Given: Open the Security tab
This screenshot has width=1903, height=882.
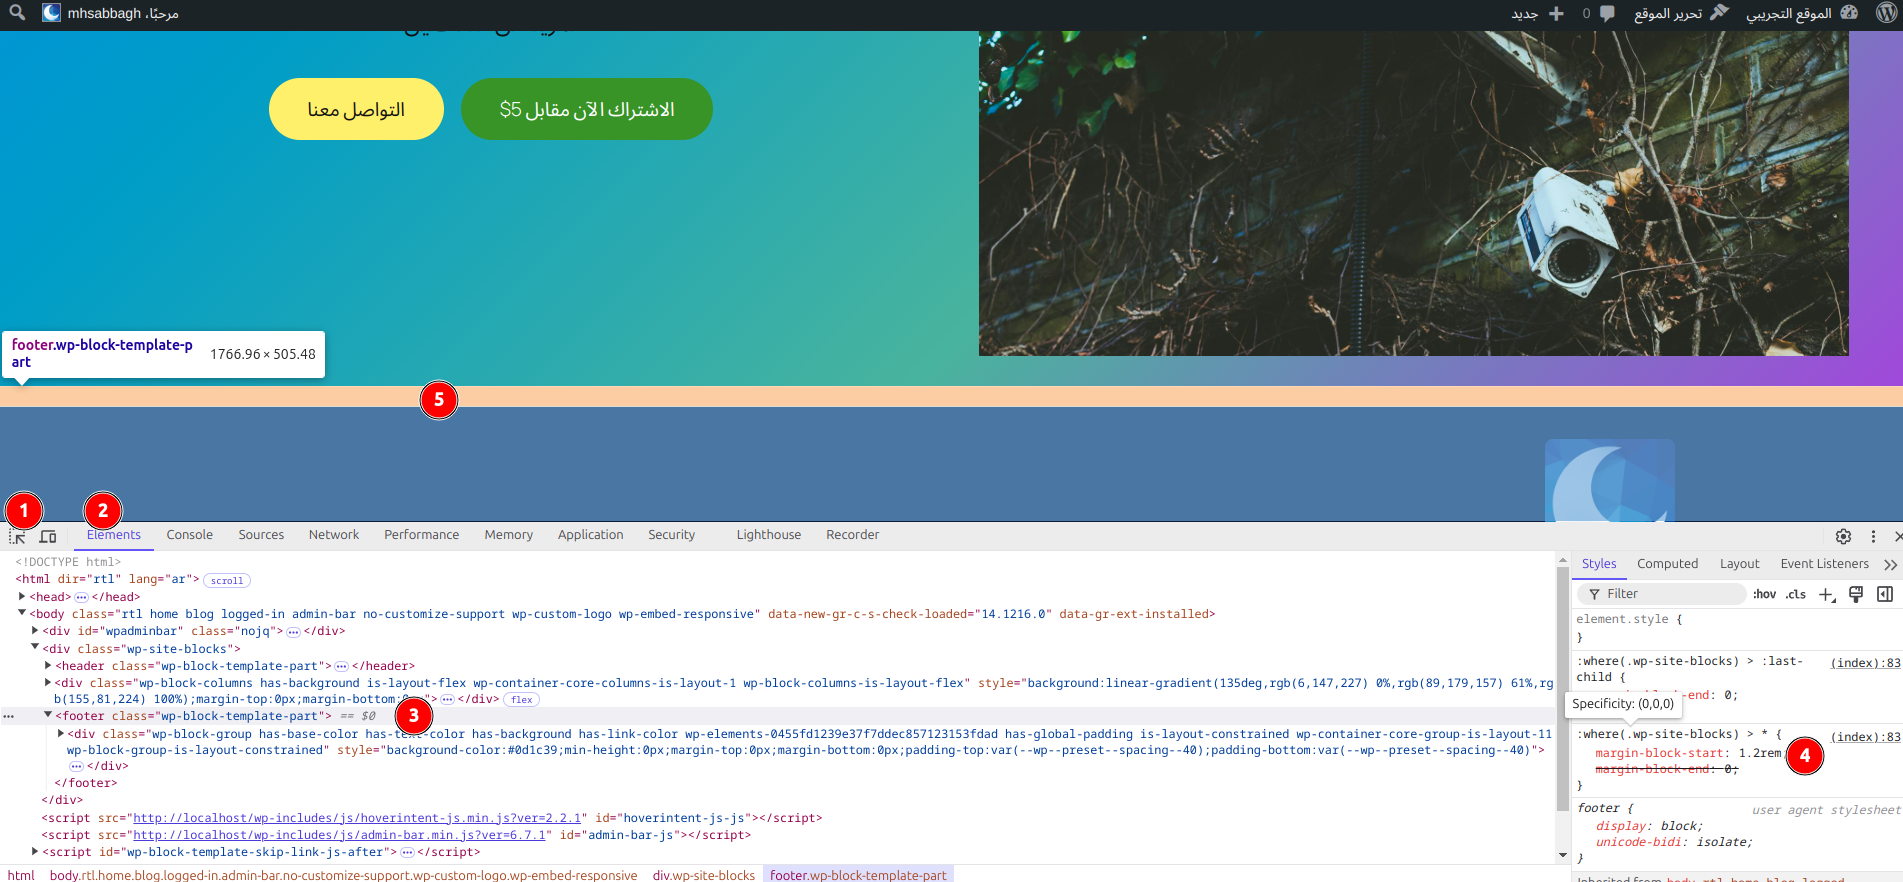Looking at the screenshot, I should click(672, 535).
